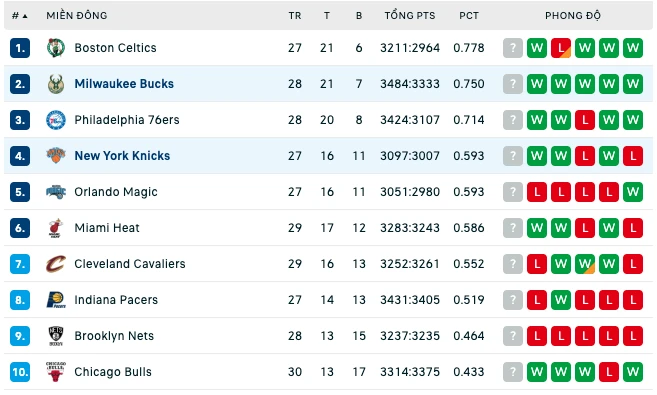Open the New York Knicks team link
This screenshot has width=657, height=395.
click(x=122, y=156)
